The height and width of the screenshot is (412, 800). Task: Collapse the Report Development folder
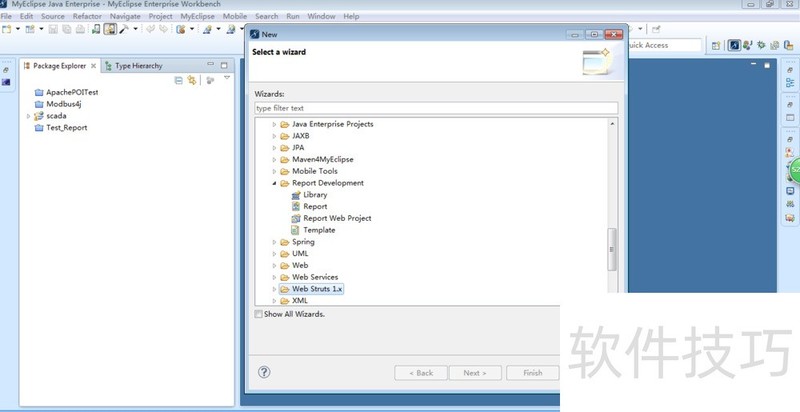pos(274,183)
